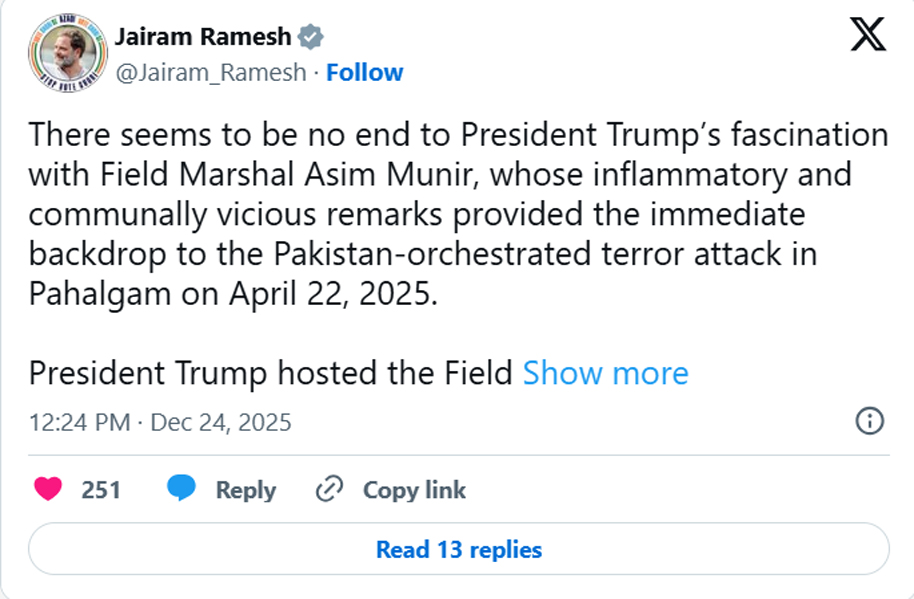The image size is (914, 599).
Task: Follow Jairam Ramesh
Action: point(365,73)
